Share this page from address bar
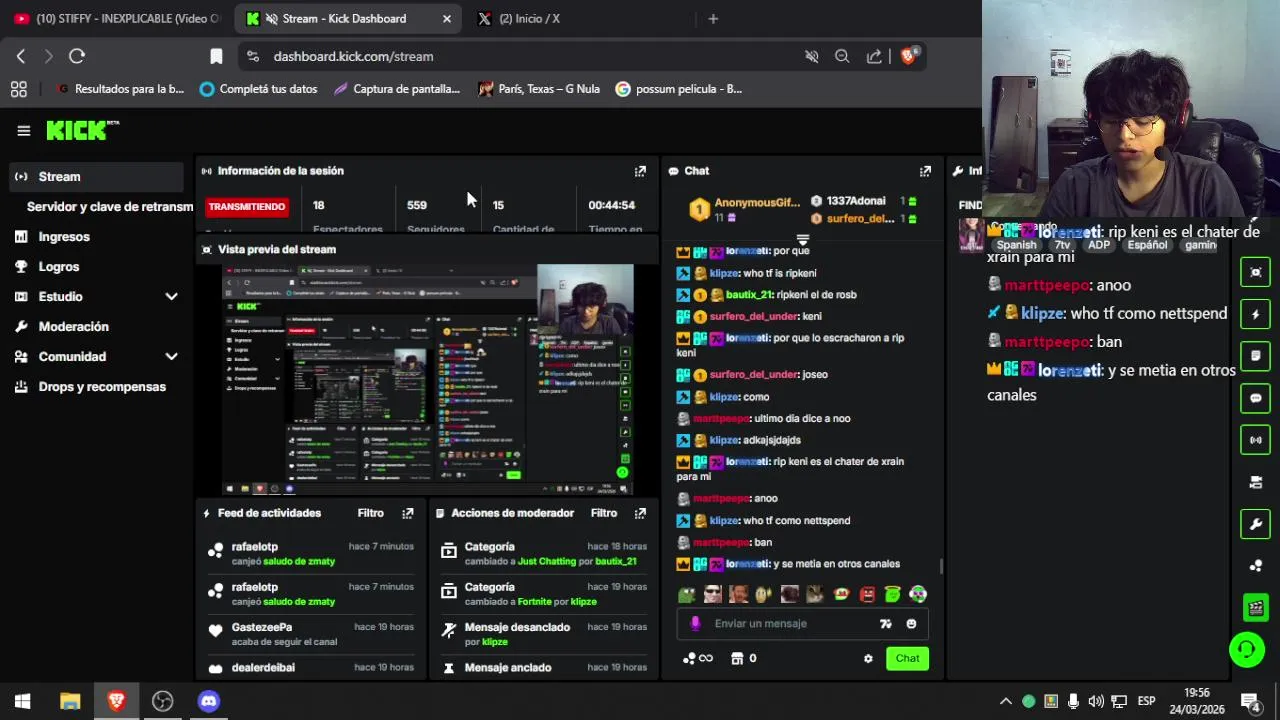The width and height of the screenshot is (1280, 720). click(874, 57)
